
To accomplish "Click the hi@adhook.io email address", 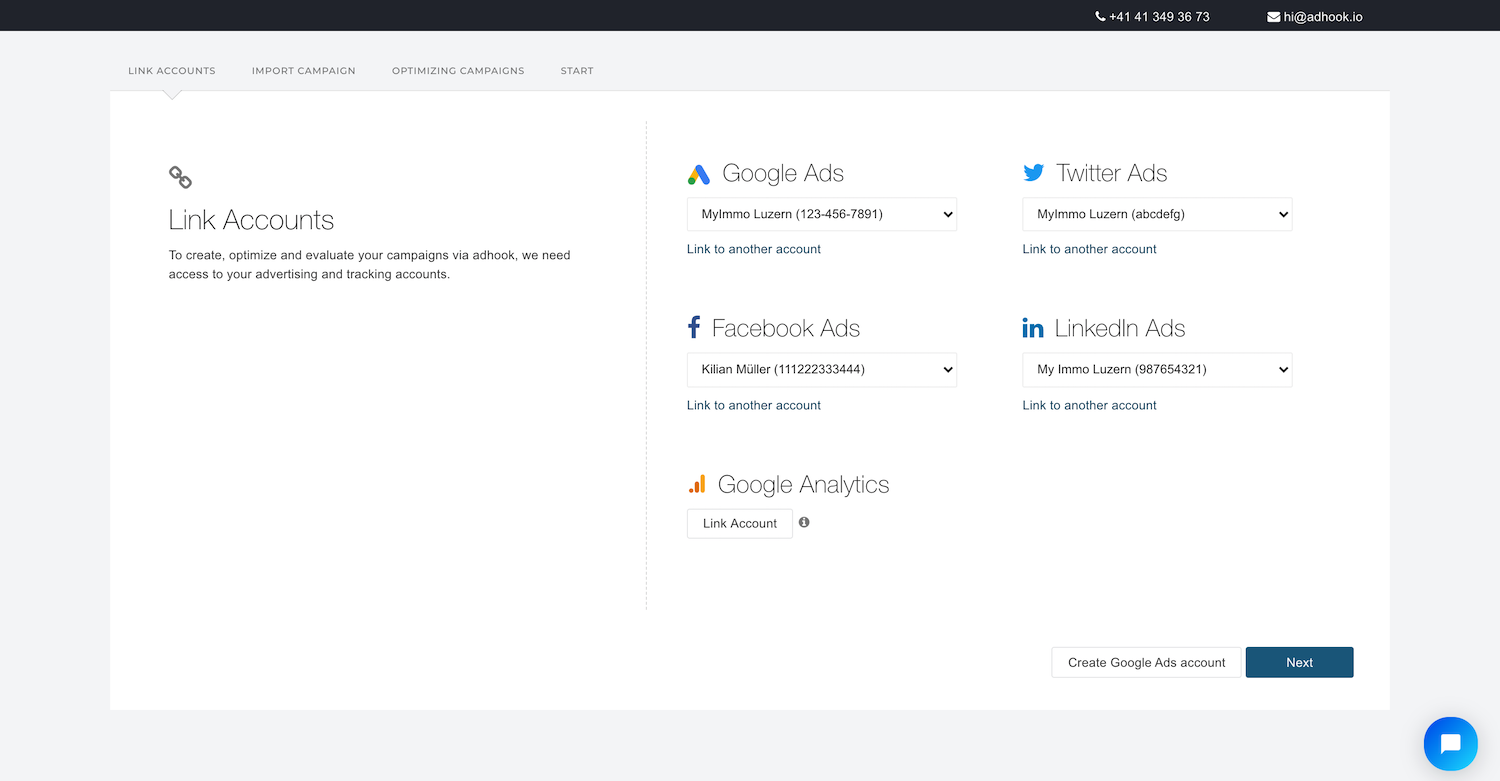I will pos(1323,17).
